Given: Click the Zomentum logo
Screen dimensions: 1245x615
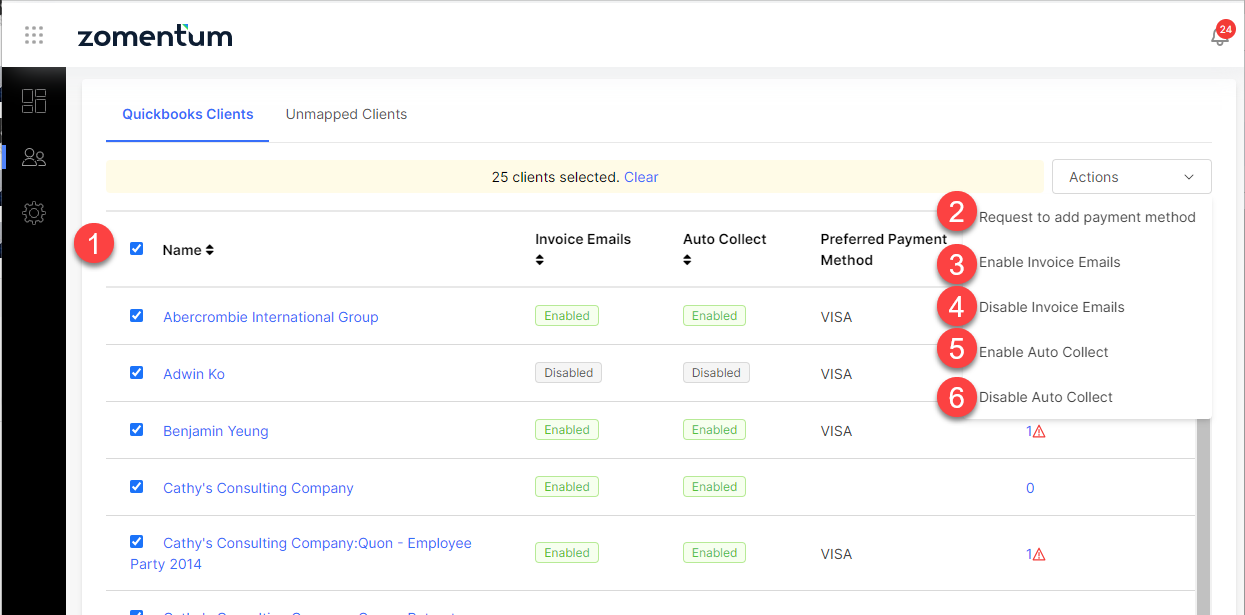Looking at the screenshot, I should pos(155,36).
